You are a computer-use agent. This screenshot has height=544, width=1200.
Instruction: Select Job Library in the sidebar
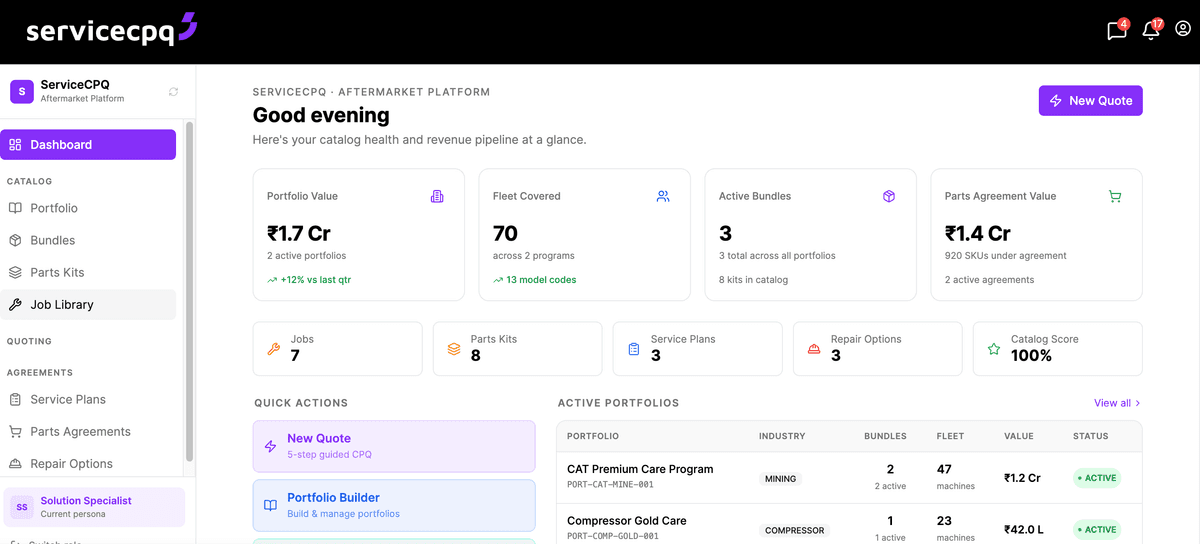tap(88, 304)
